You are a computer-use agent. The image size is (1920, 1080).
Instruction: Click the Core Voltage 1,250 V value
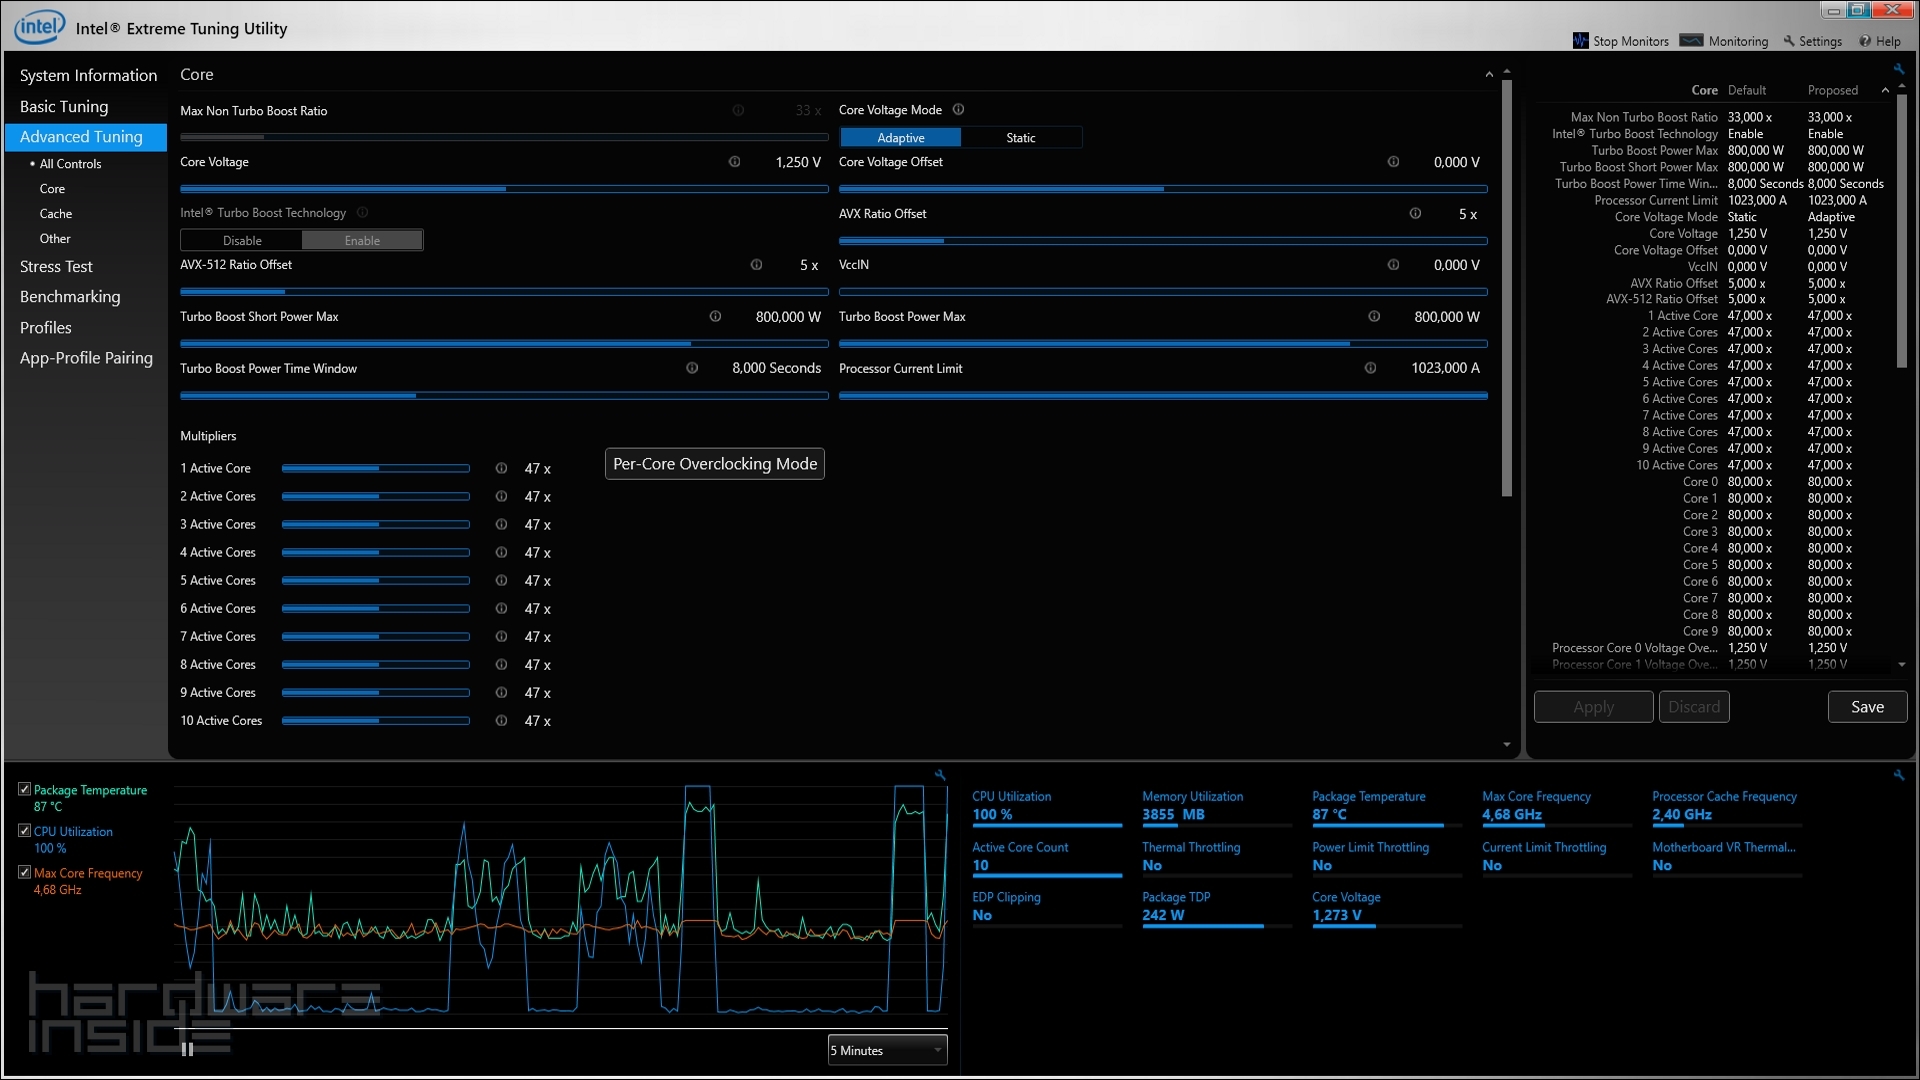pos(798,162)
